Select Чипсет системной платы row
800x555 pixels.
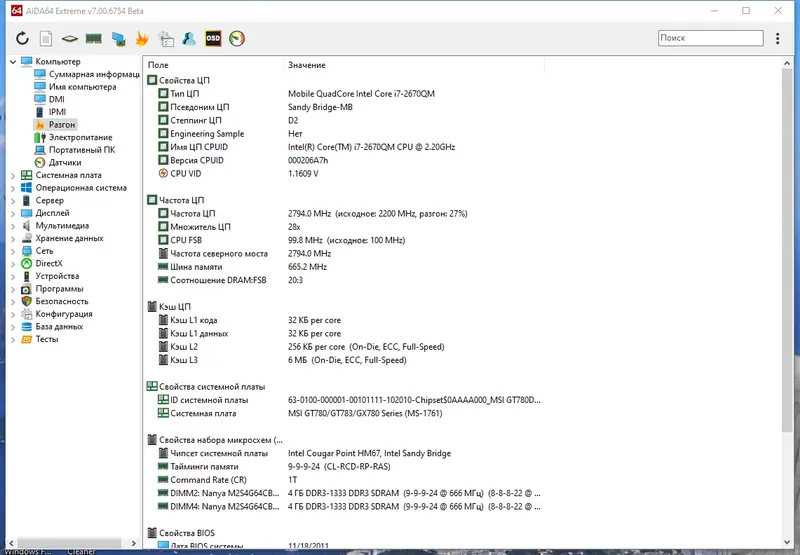(345, 453)
